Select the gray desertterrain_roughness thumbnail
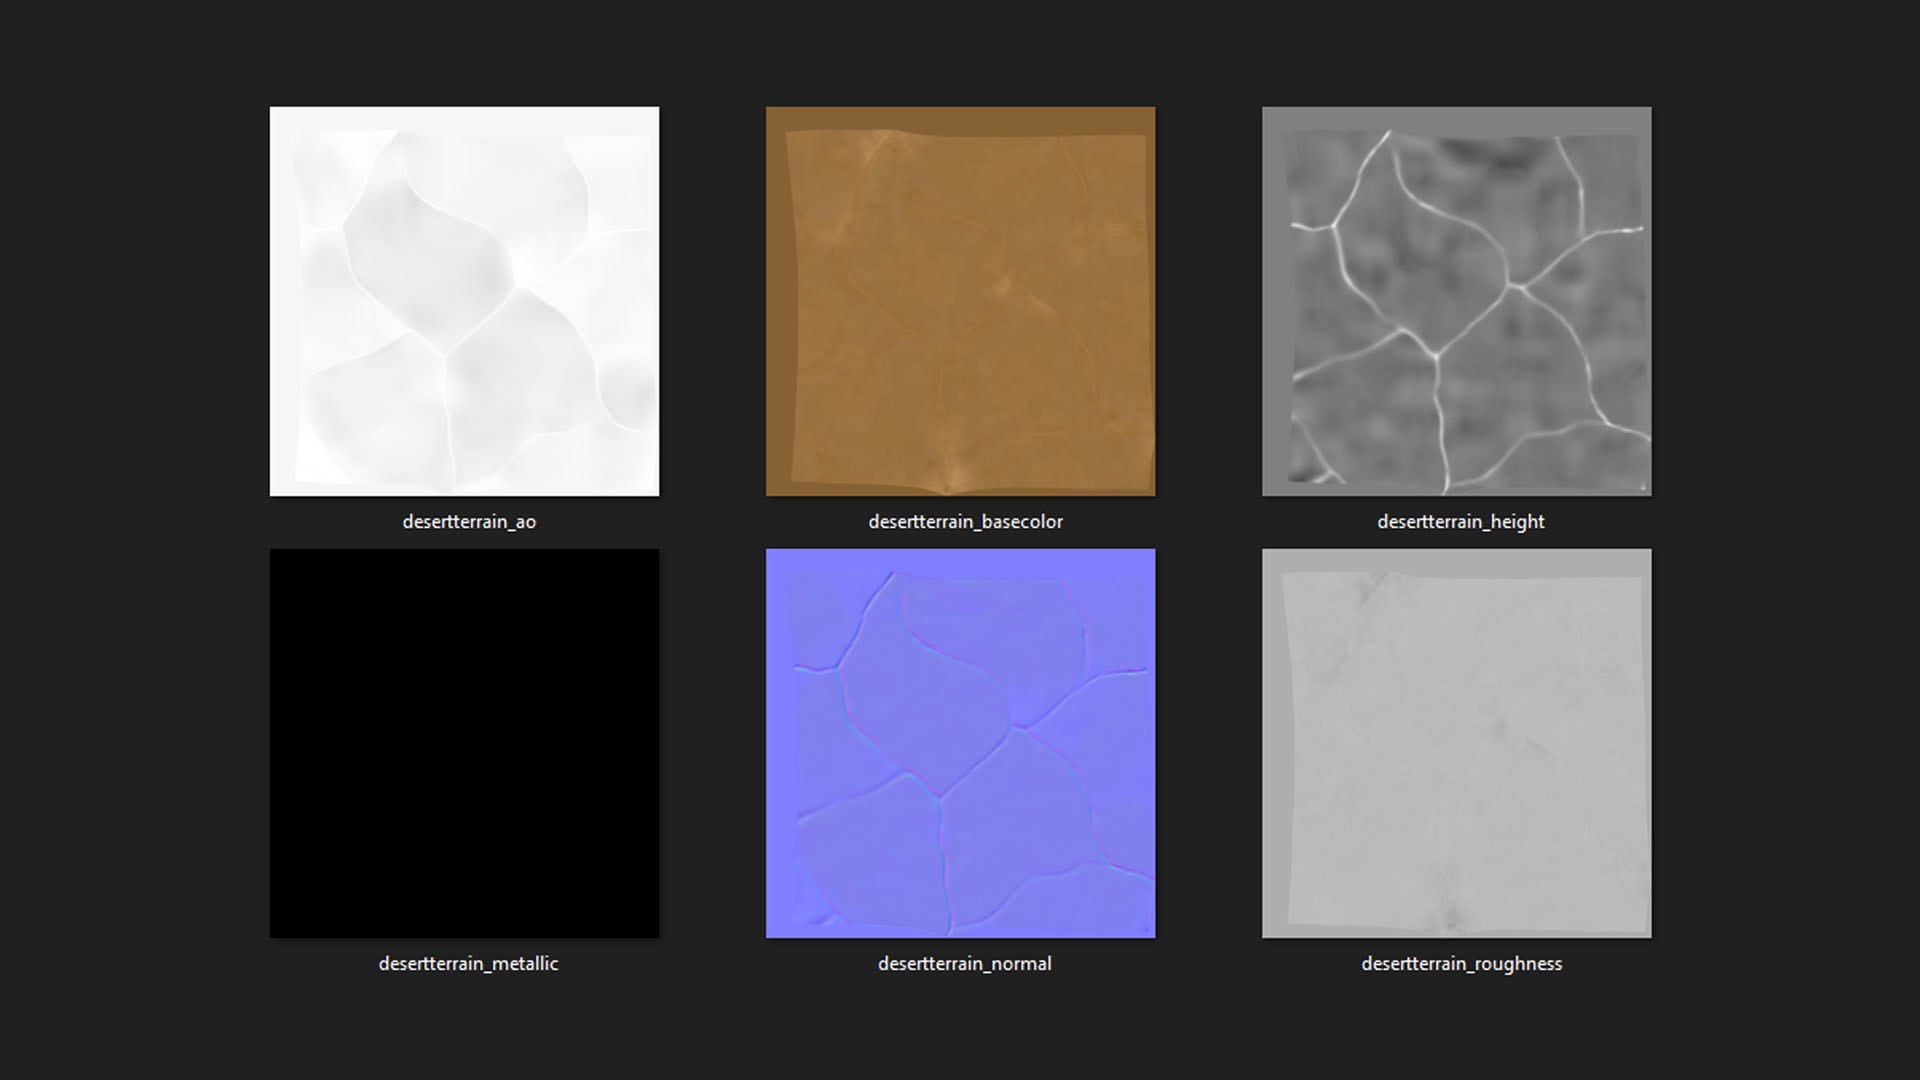 pos(1456,743)
